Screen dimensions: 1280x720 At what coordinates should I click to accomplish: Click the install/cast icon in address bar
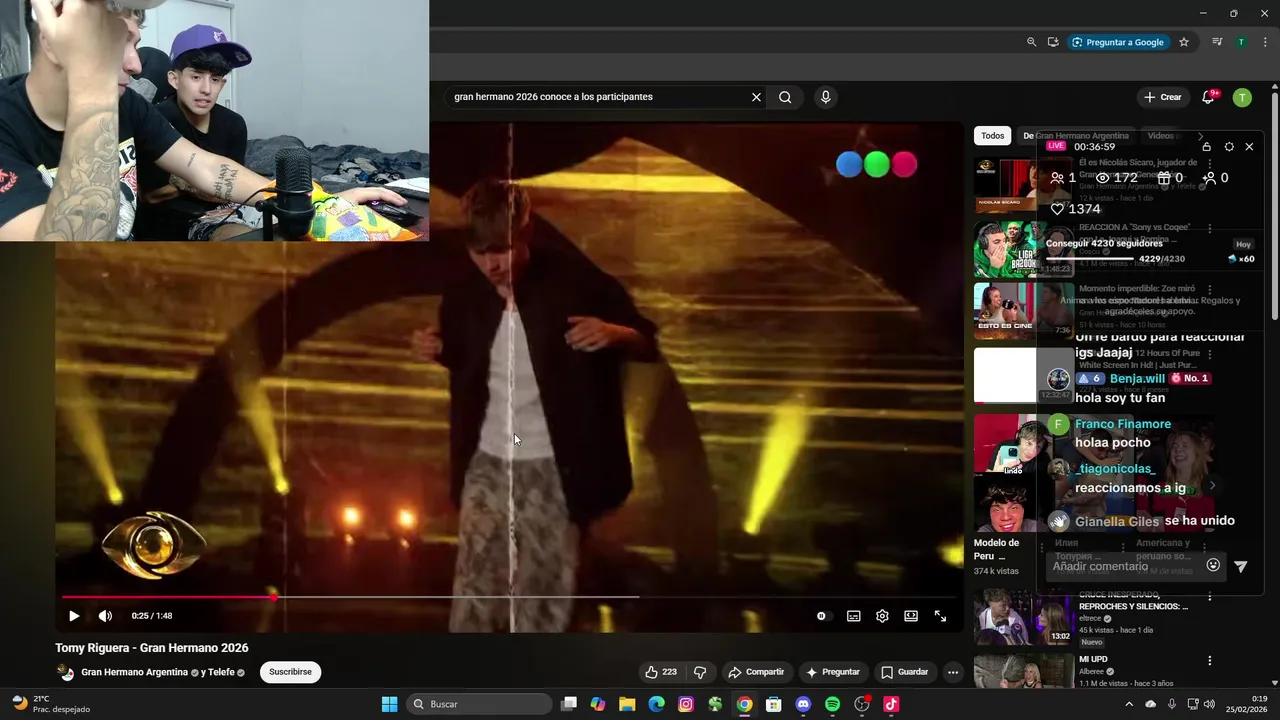pyautogui.click(x=1053, y=42)
